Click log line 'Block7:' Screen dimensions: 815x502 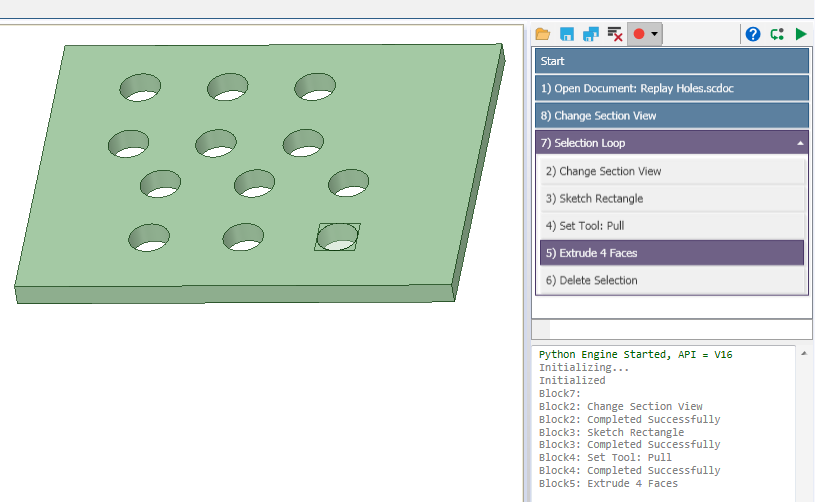(559, 393)
